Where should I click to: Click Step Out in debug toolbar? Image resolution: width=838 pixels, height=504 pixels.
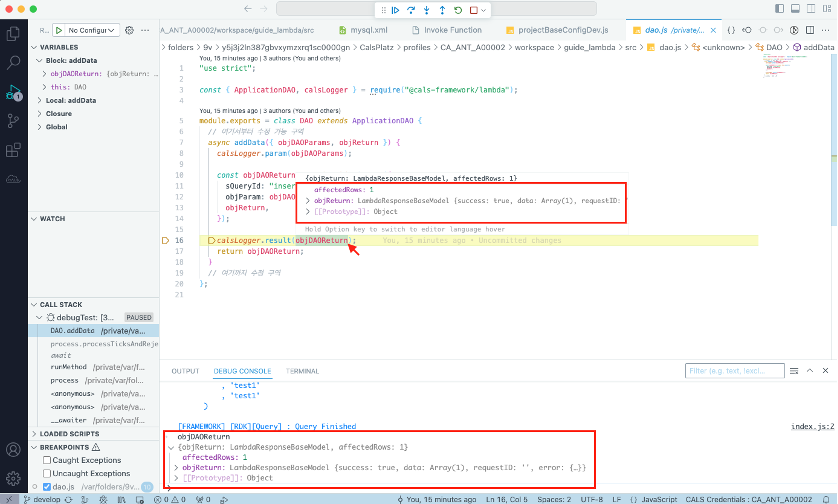tap(443, 10)
